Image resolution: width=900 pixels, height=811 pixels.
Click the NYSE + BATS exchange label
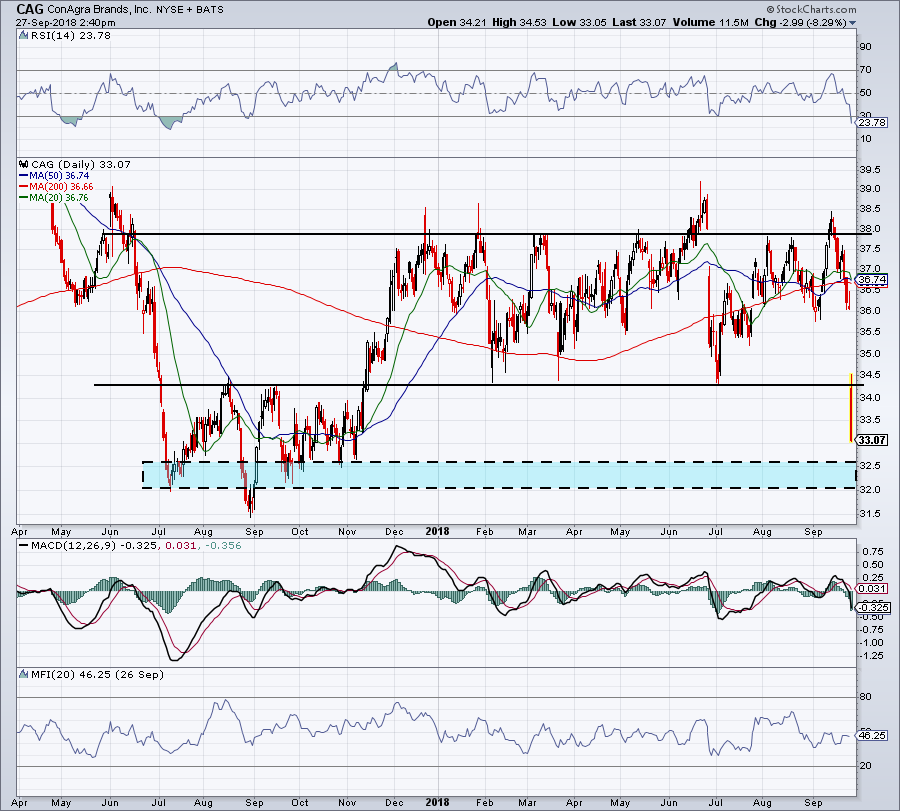click(190, 10)
